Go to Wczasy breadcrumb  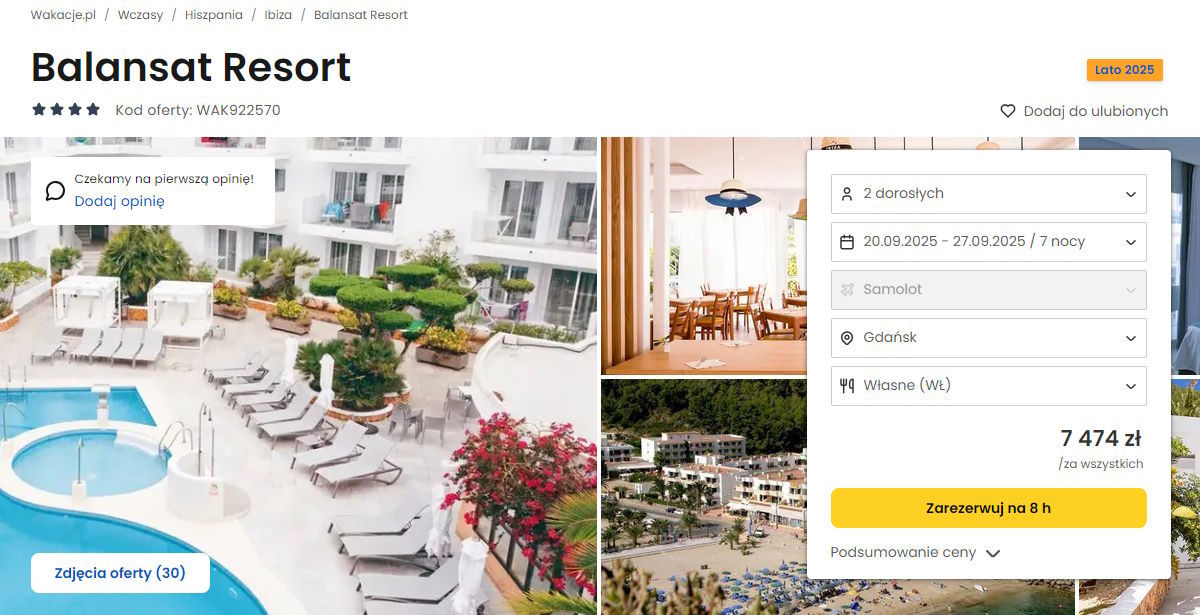click(x=140, y=15)
